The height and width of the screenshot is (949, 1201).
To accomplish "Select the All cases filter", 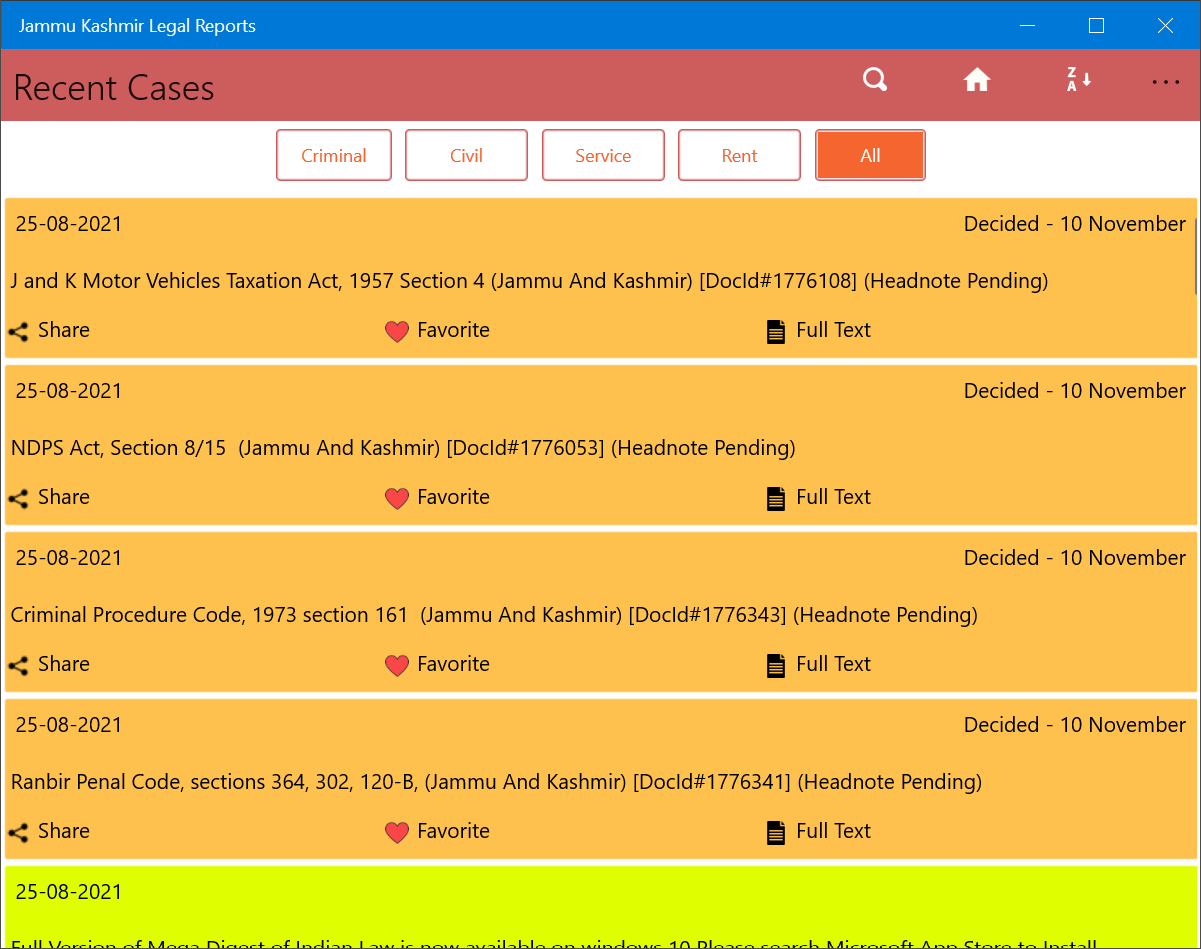I will click(870, 155).
